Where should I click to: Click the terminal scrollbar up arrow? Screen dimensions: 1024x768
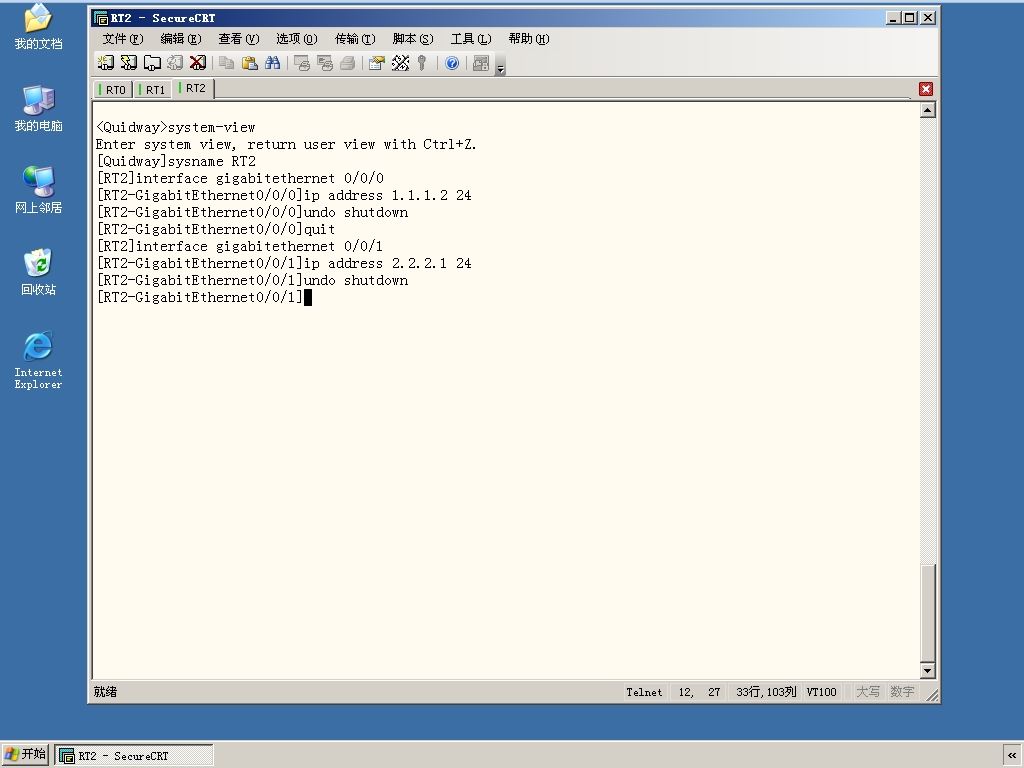[x=927, y=110]
